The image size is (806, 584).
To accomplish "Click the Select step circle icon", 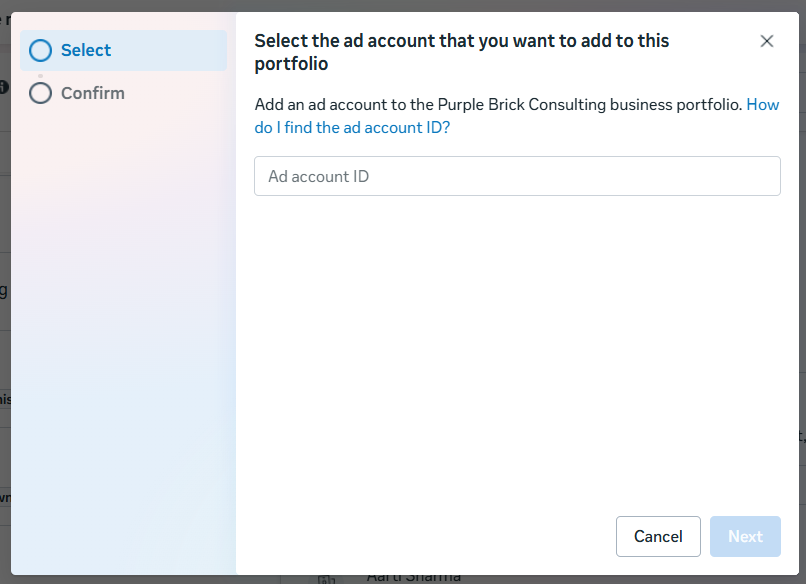I will tap(40, 51).
